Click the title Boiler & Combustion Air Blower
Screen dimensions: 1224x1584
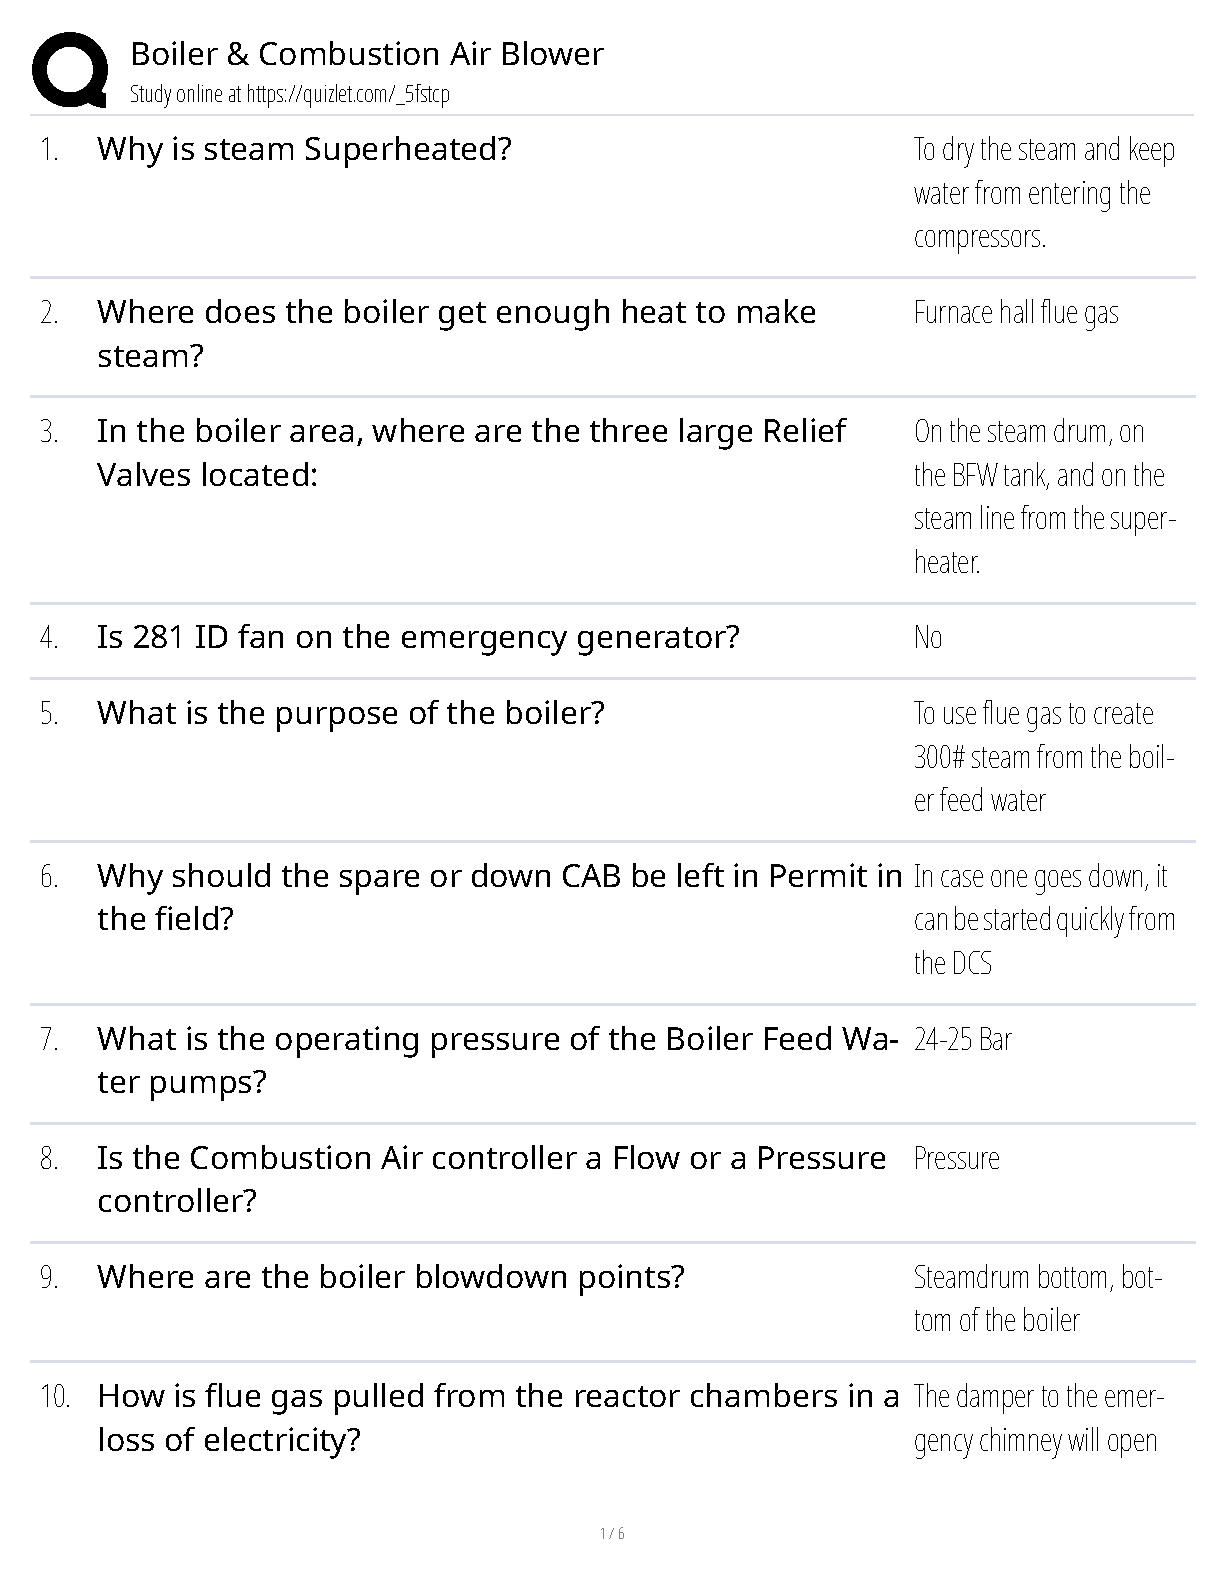click(x=367, y=54)
